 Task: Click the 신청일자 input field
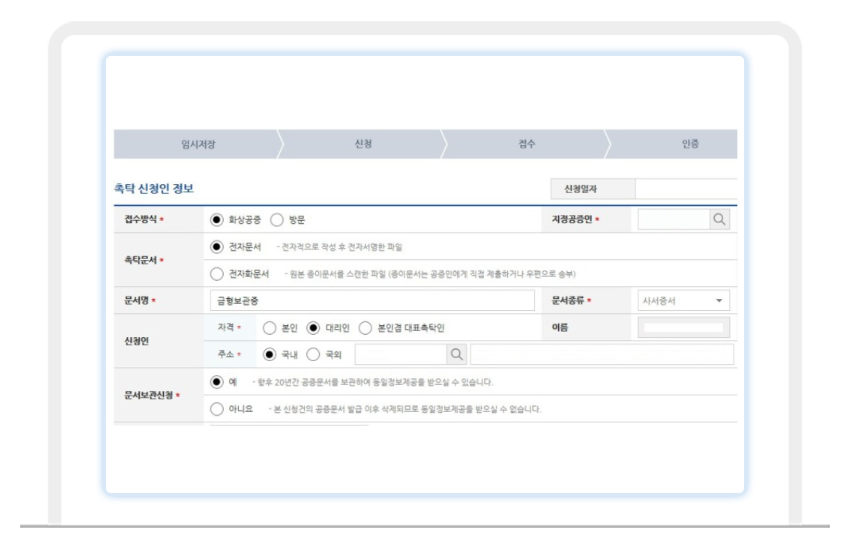coord(686,189)
